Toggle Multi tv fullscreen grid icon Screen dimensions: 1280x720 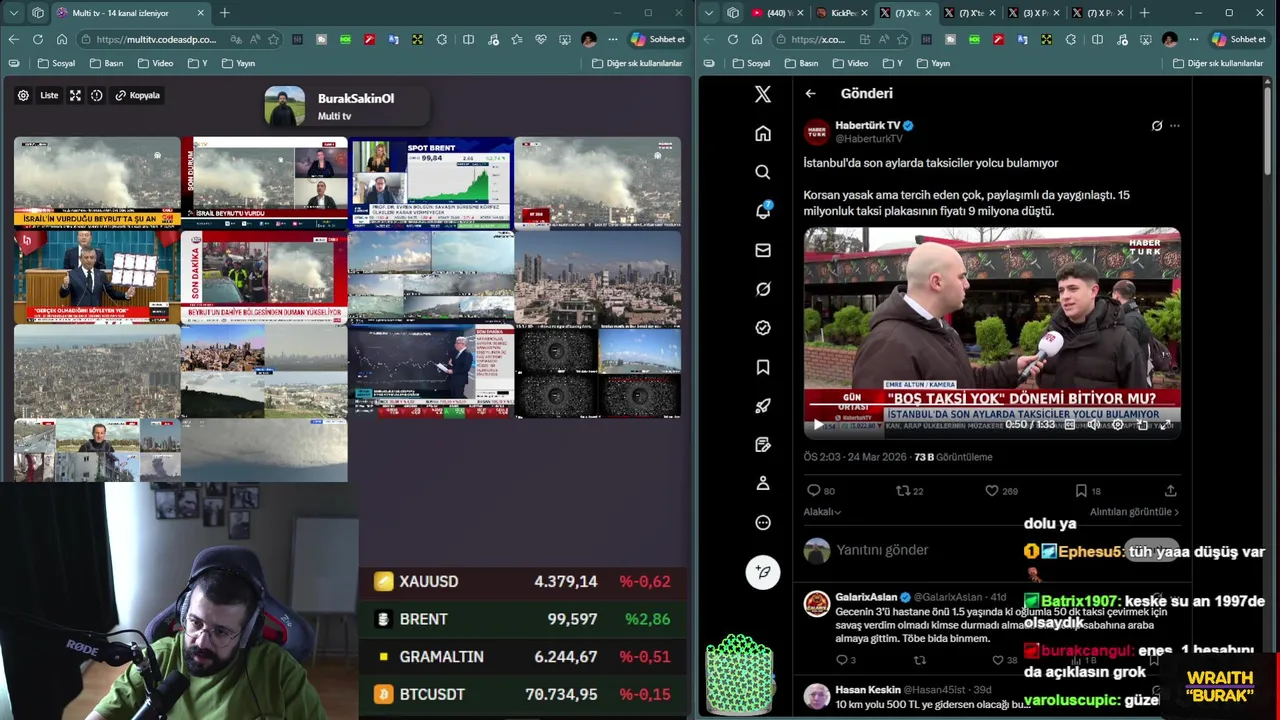(75, 95)
